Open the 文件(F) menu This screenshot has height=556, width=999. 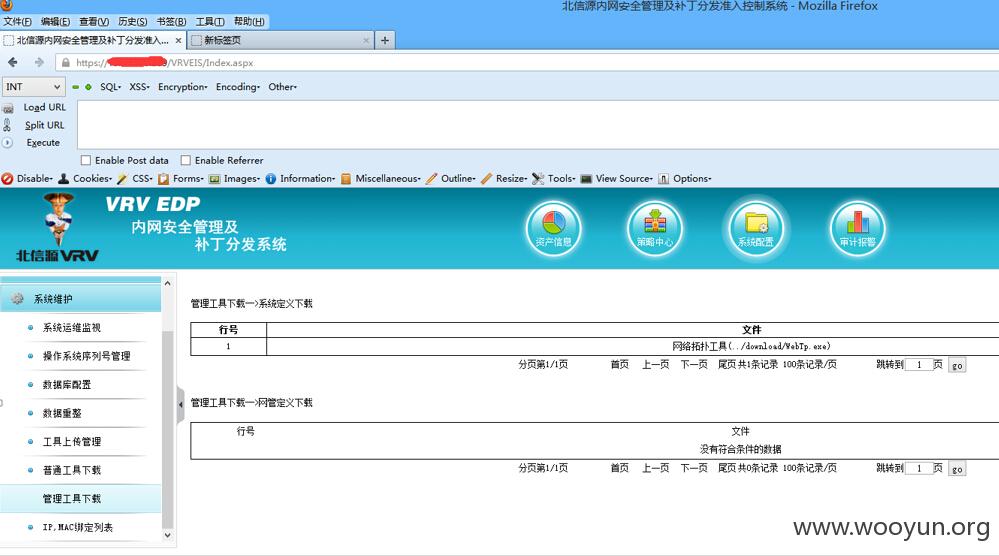coord(17,22)
